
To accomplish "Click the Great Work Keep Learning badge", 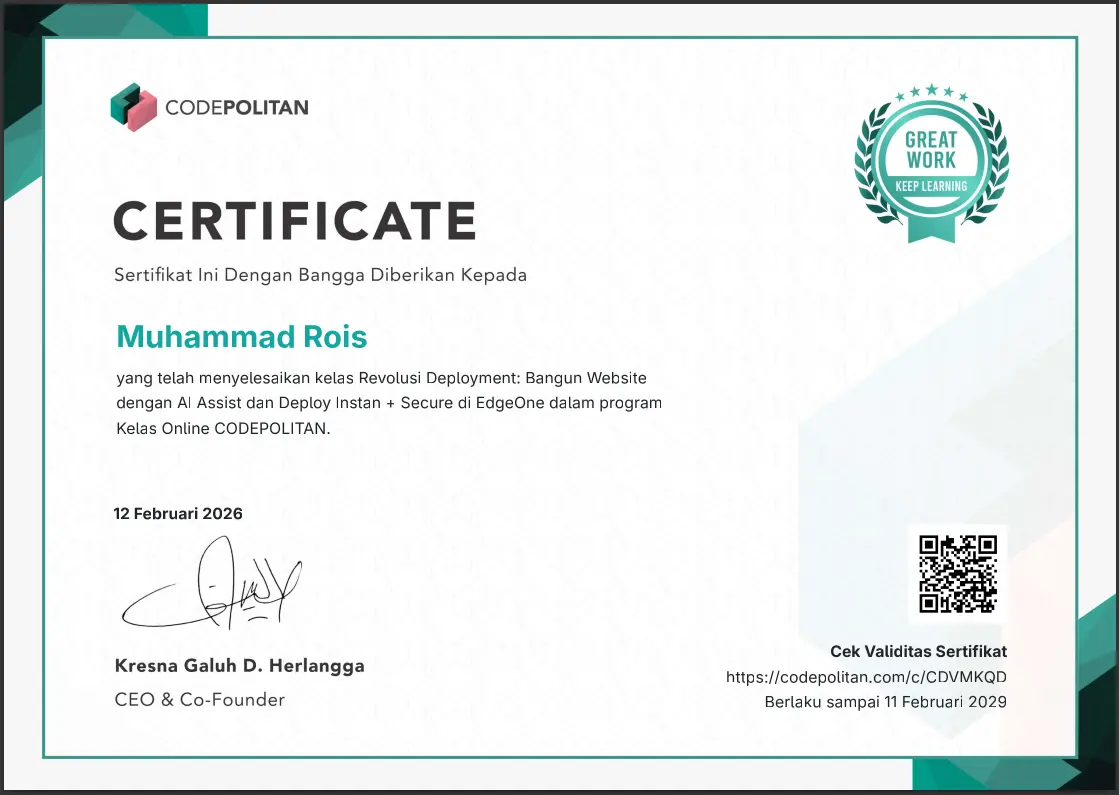I will (931, 163).
